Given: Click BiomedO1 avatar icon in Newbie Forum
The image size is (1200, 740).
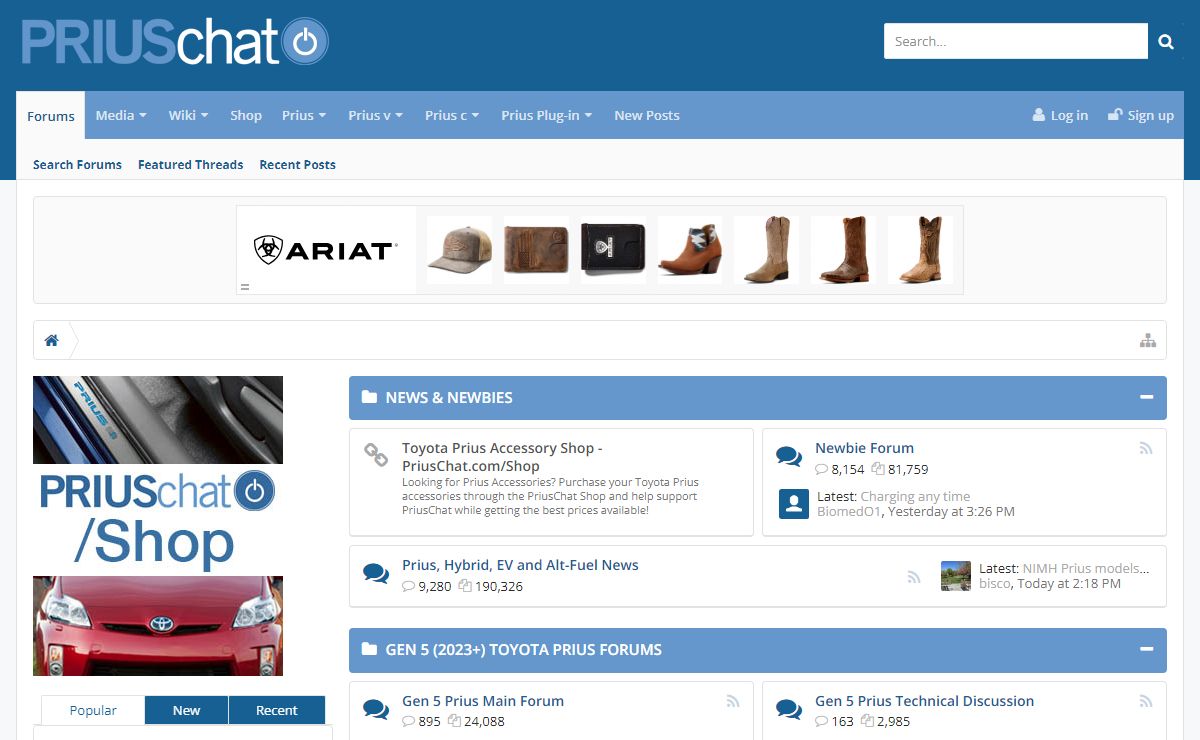Looking at the screenshot, I should 794,504.
